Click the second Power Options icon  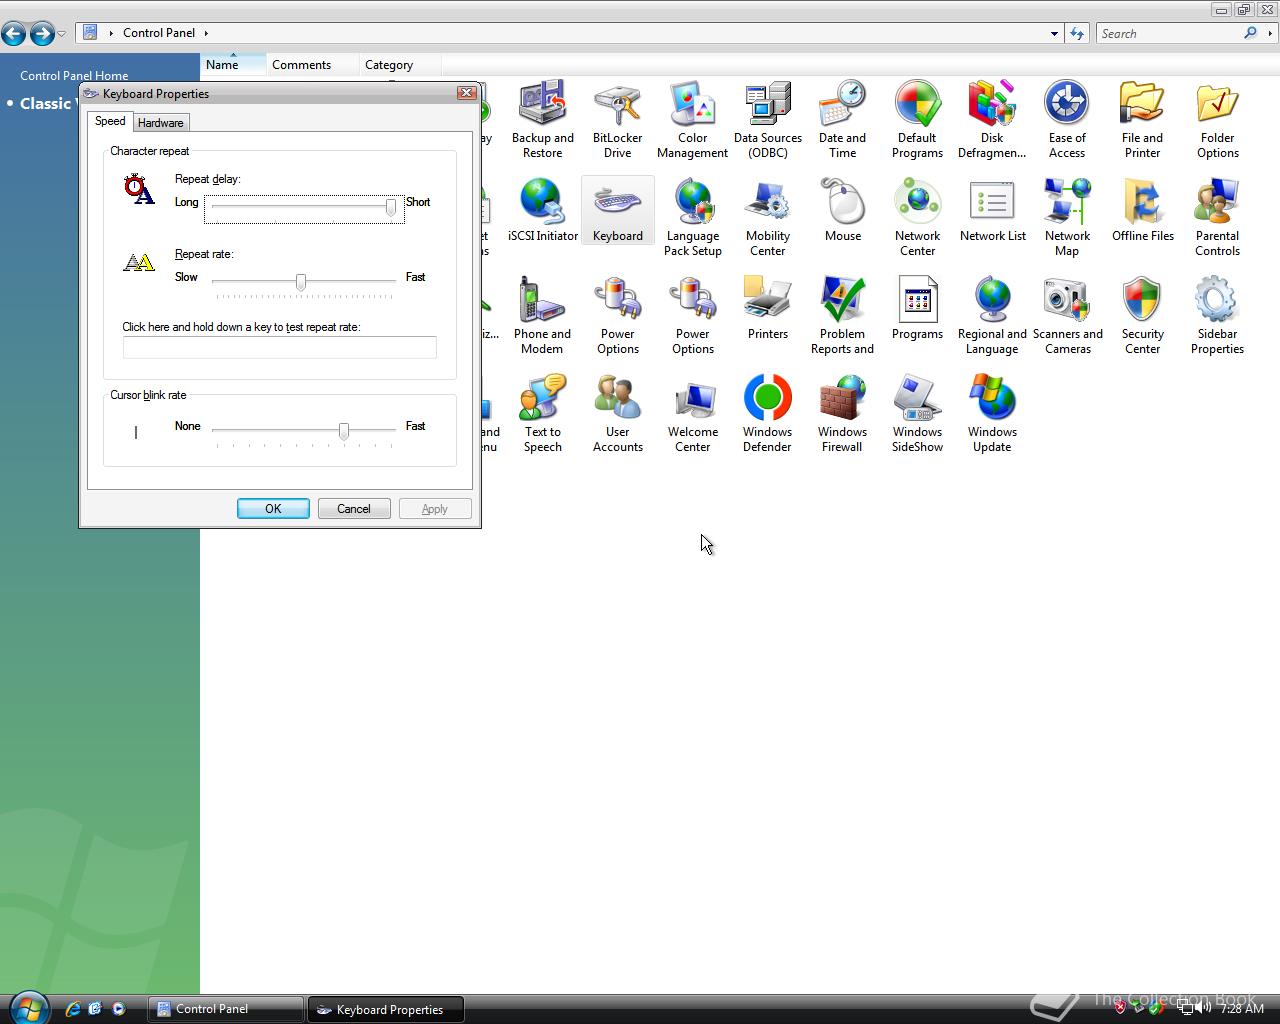(x=692, y=316)
